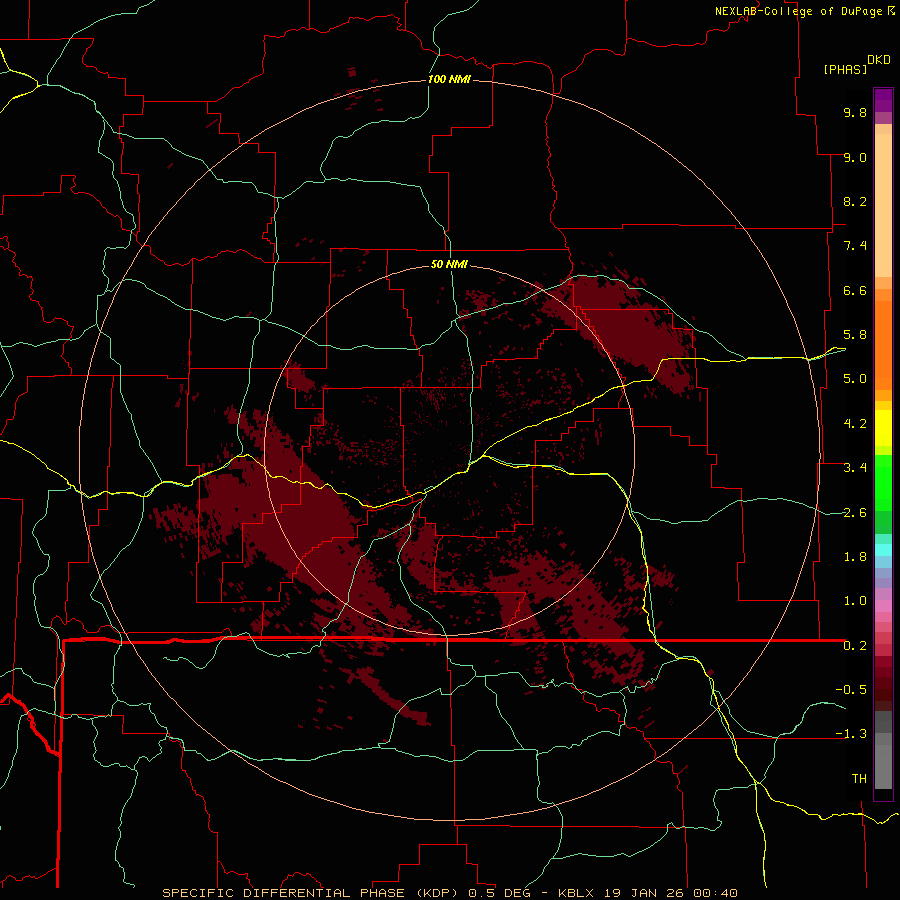Click the bright green segment of the color bar
900x900 pixels.
coord(883,483)
